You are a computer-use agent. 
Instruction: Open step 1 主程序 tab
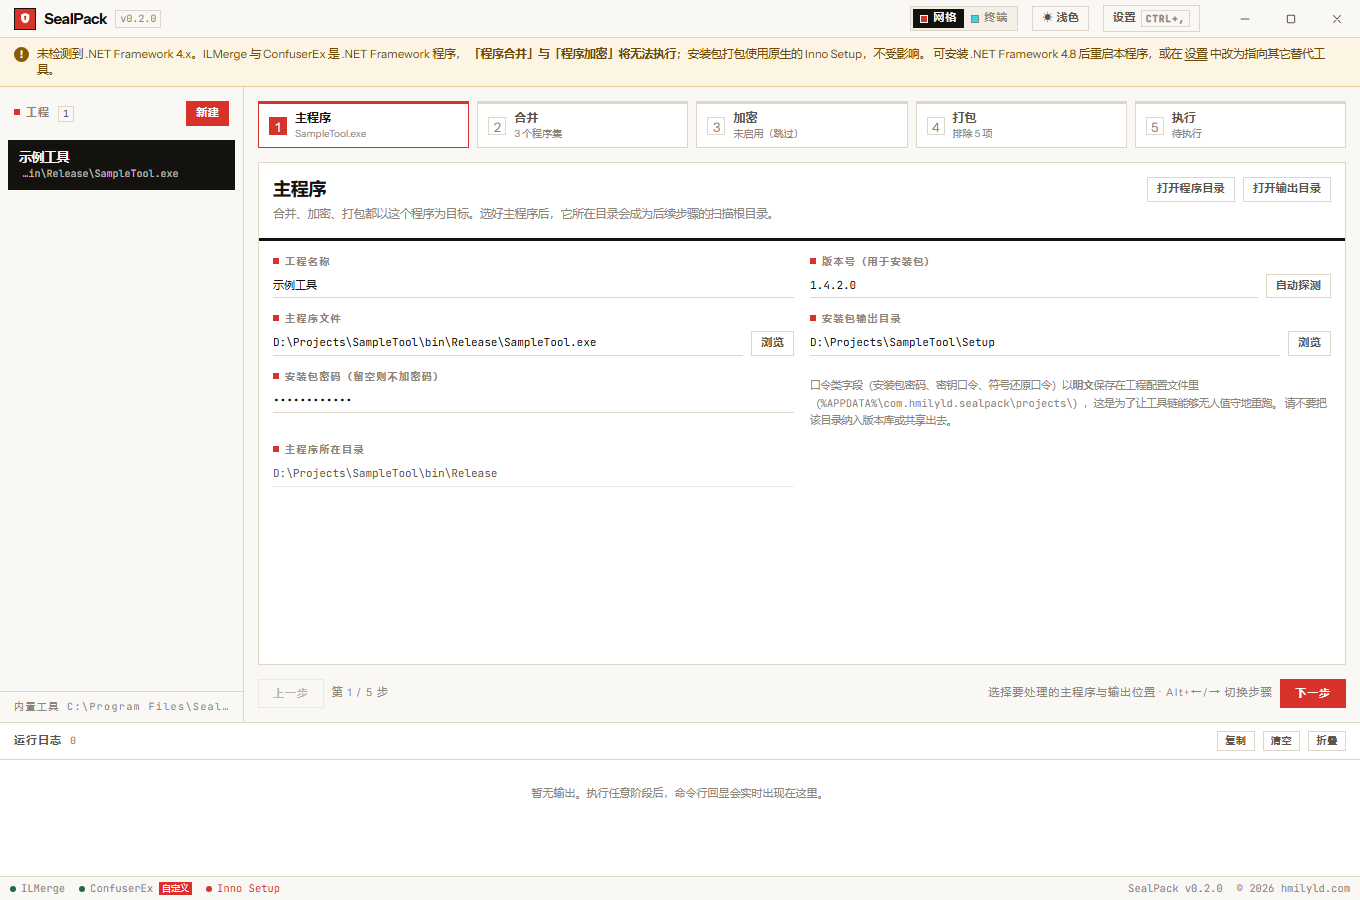(x=363, y=125)
